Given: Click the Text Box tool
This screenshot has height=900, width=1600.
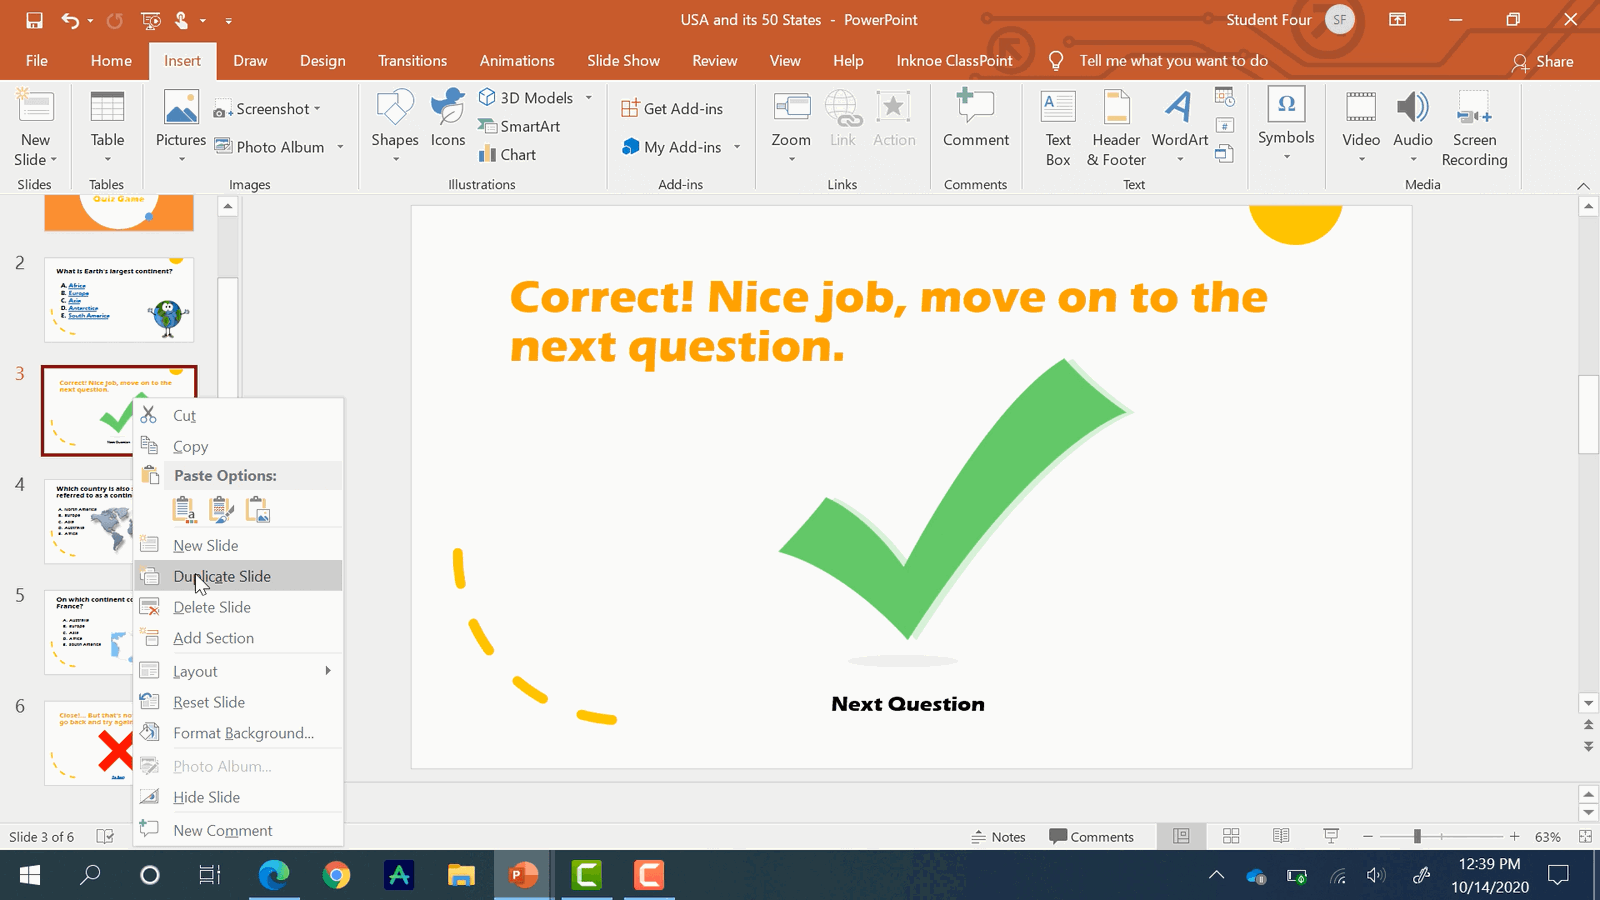Looking at the screenshot, I should point(1058,128).
